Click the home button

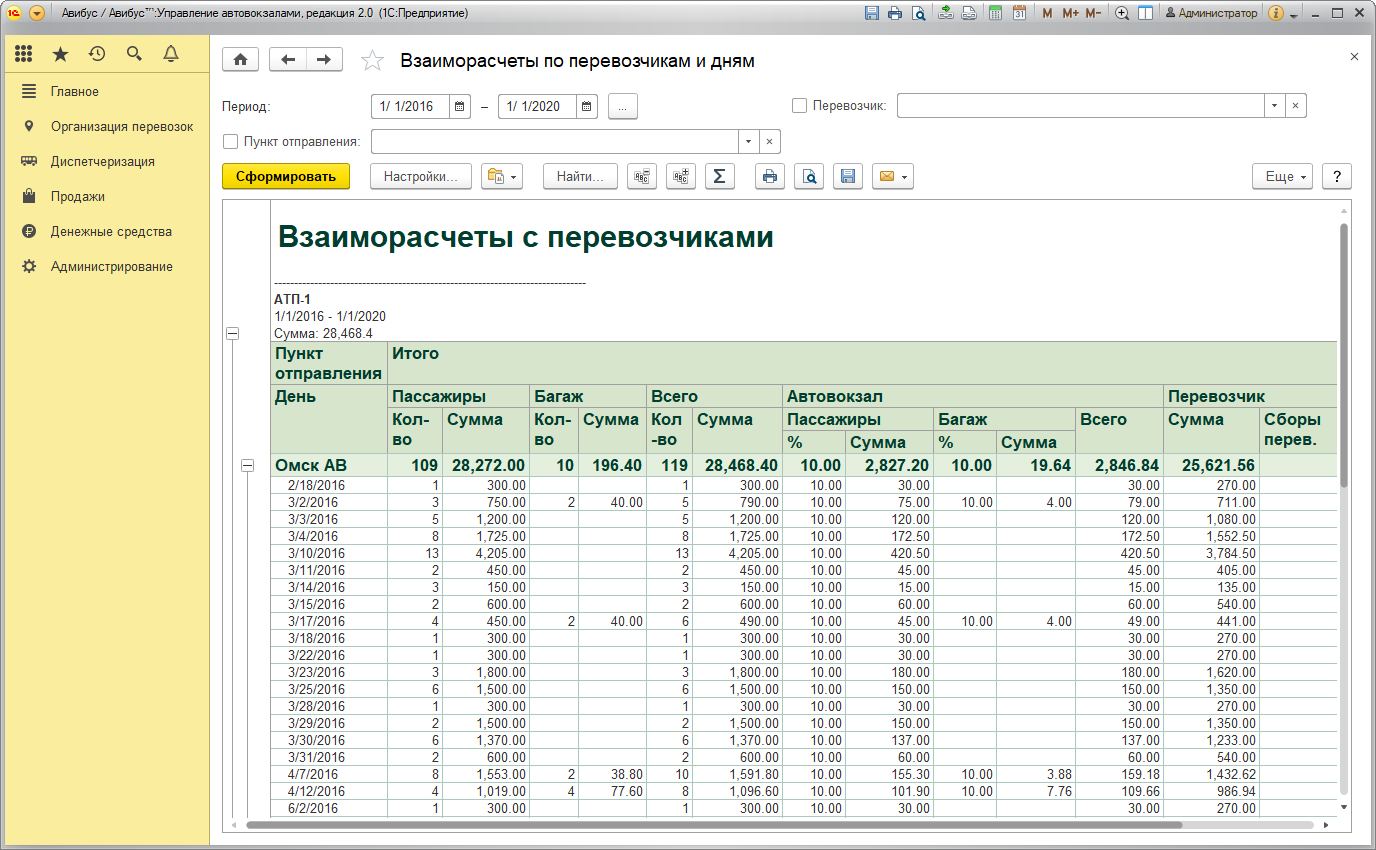240,60
